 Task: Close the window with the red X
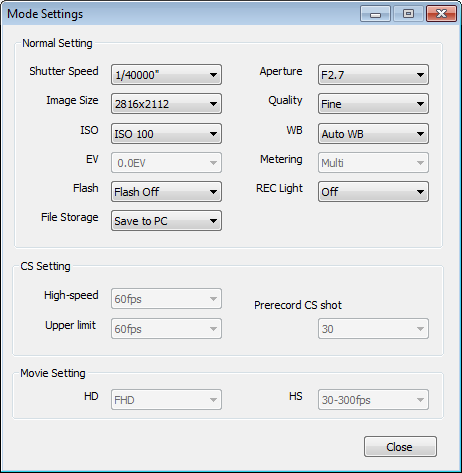point(441,14)
